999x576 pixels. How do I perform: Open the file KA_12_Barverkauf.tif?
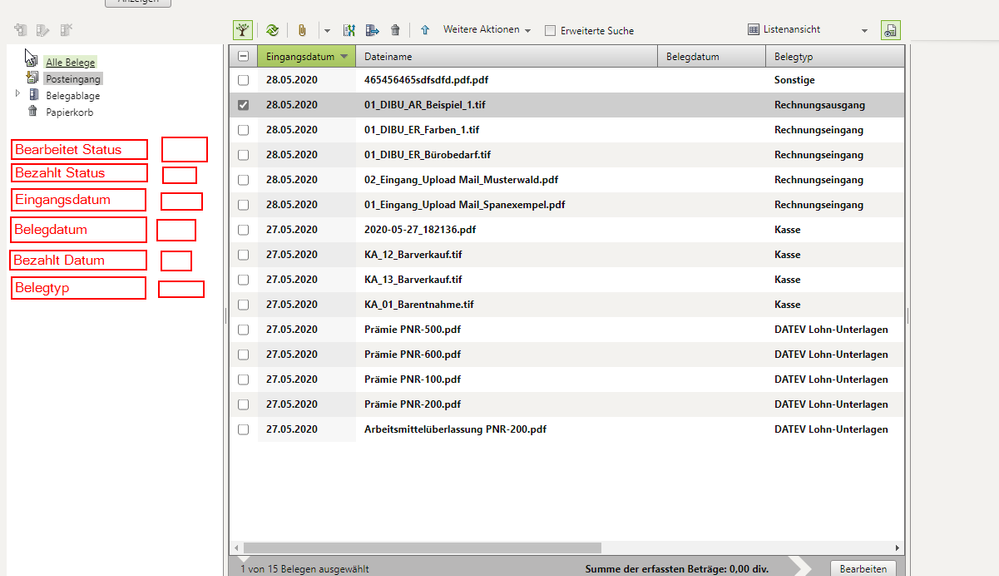[413, 255]
